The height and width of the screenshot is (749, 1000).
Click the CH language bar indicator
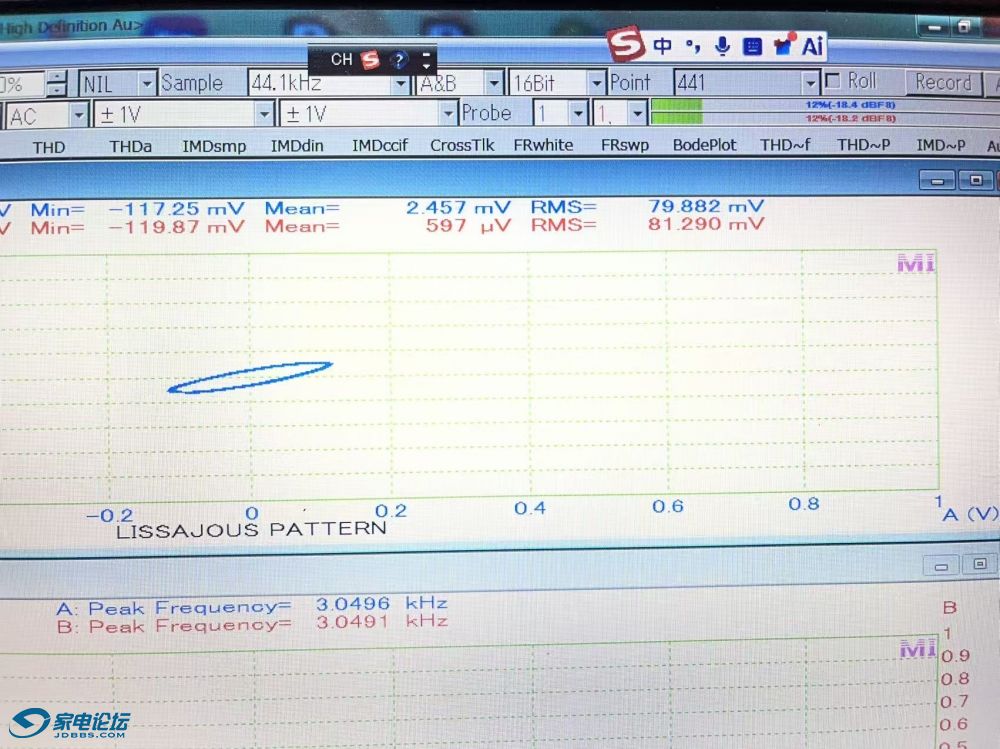point(341,59)
